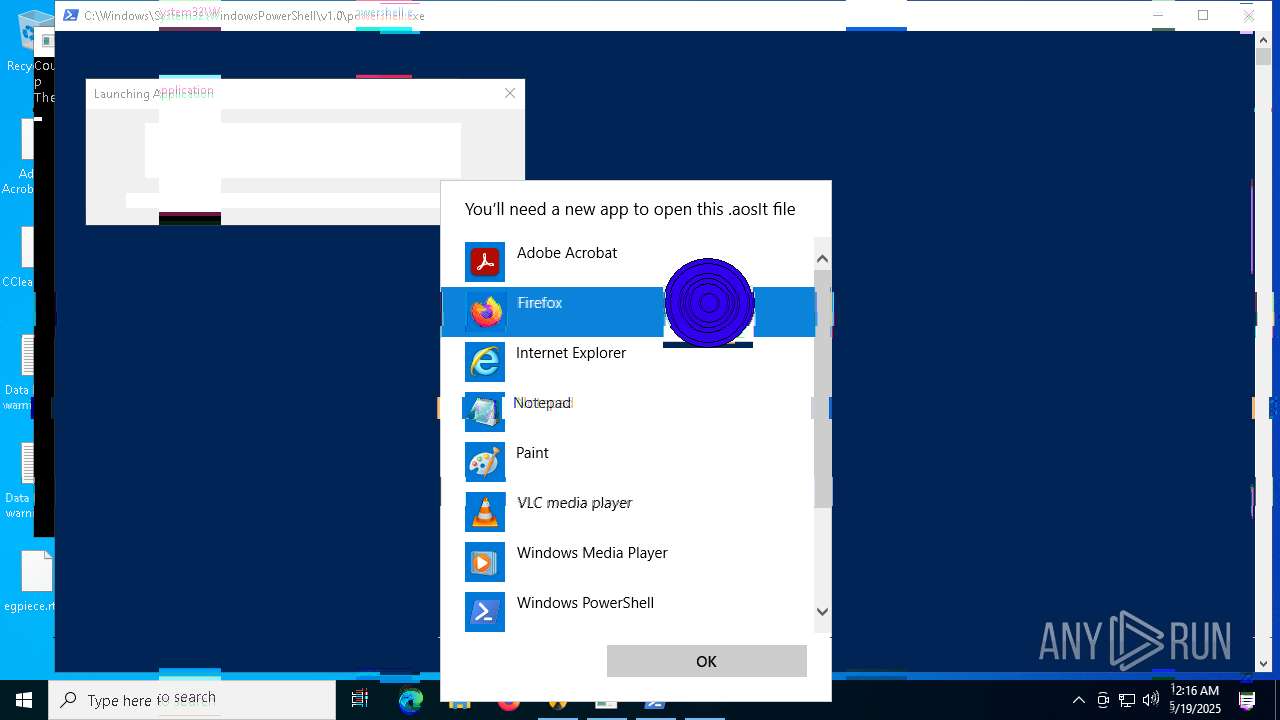Pick the Internet Explorer icon

[x=485, y=362]
